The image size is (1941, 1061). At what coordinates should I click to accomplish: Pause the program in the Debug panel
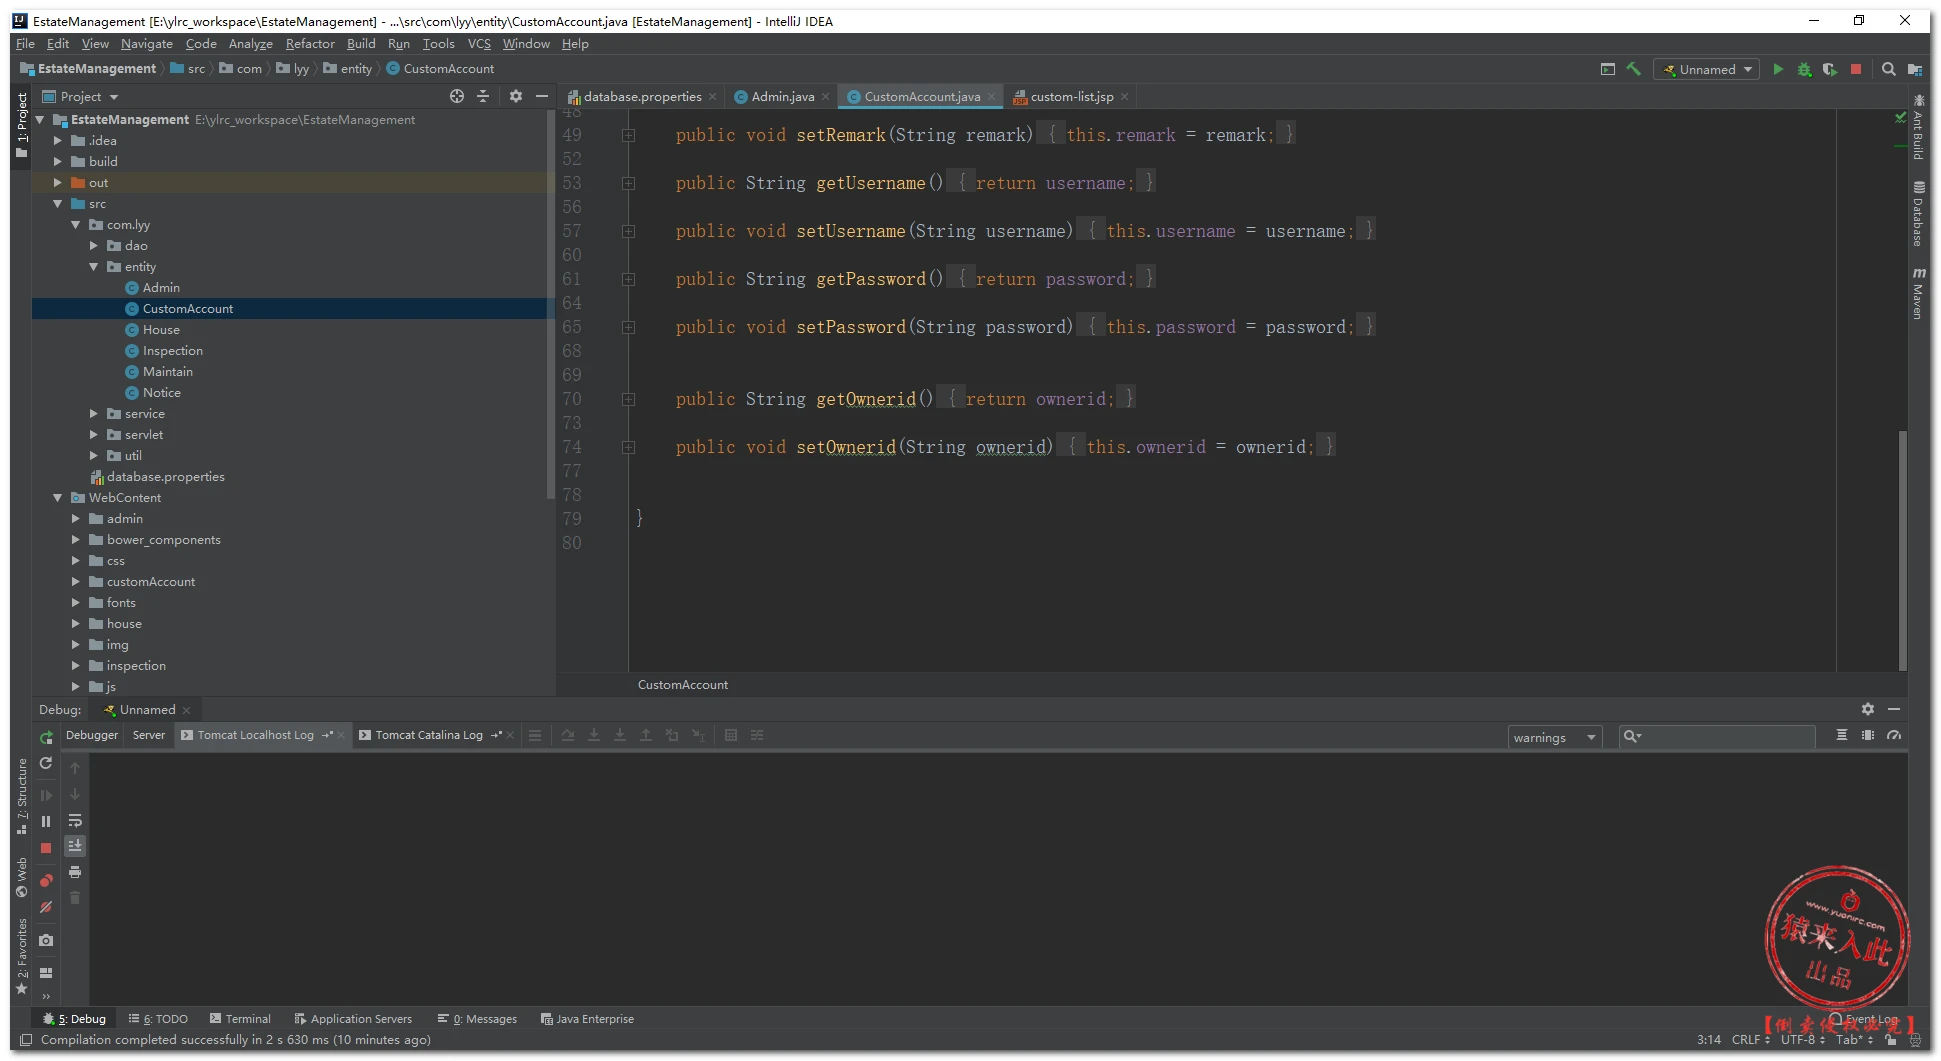click(x=46, y=822)
